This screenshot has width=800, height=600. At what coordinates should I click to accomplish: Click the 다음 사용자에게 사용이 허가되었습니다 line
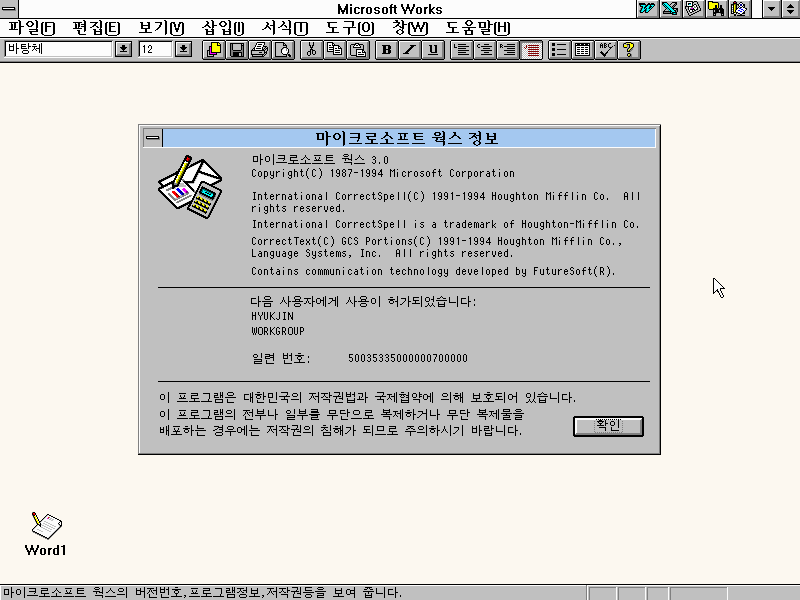tap(363, 302)
